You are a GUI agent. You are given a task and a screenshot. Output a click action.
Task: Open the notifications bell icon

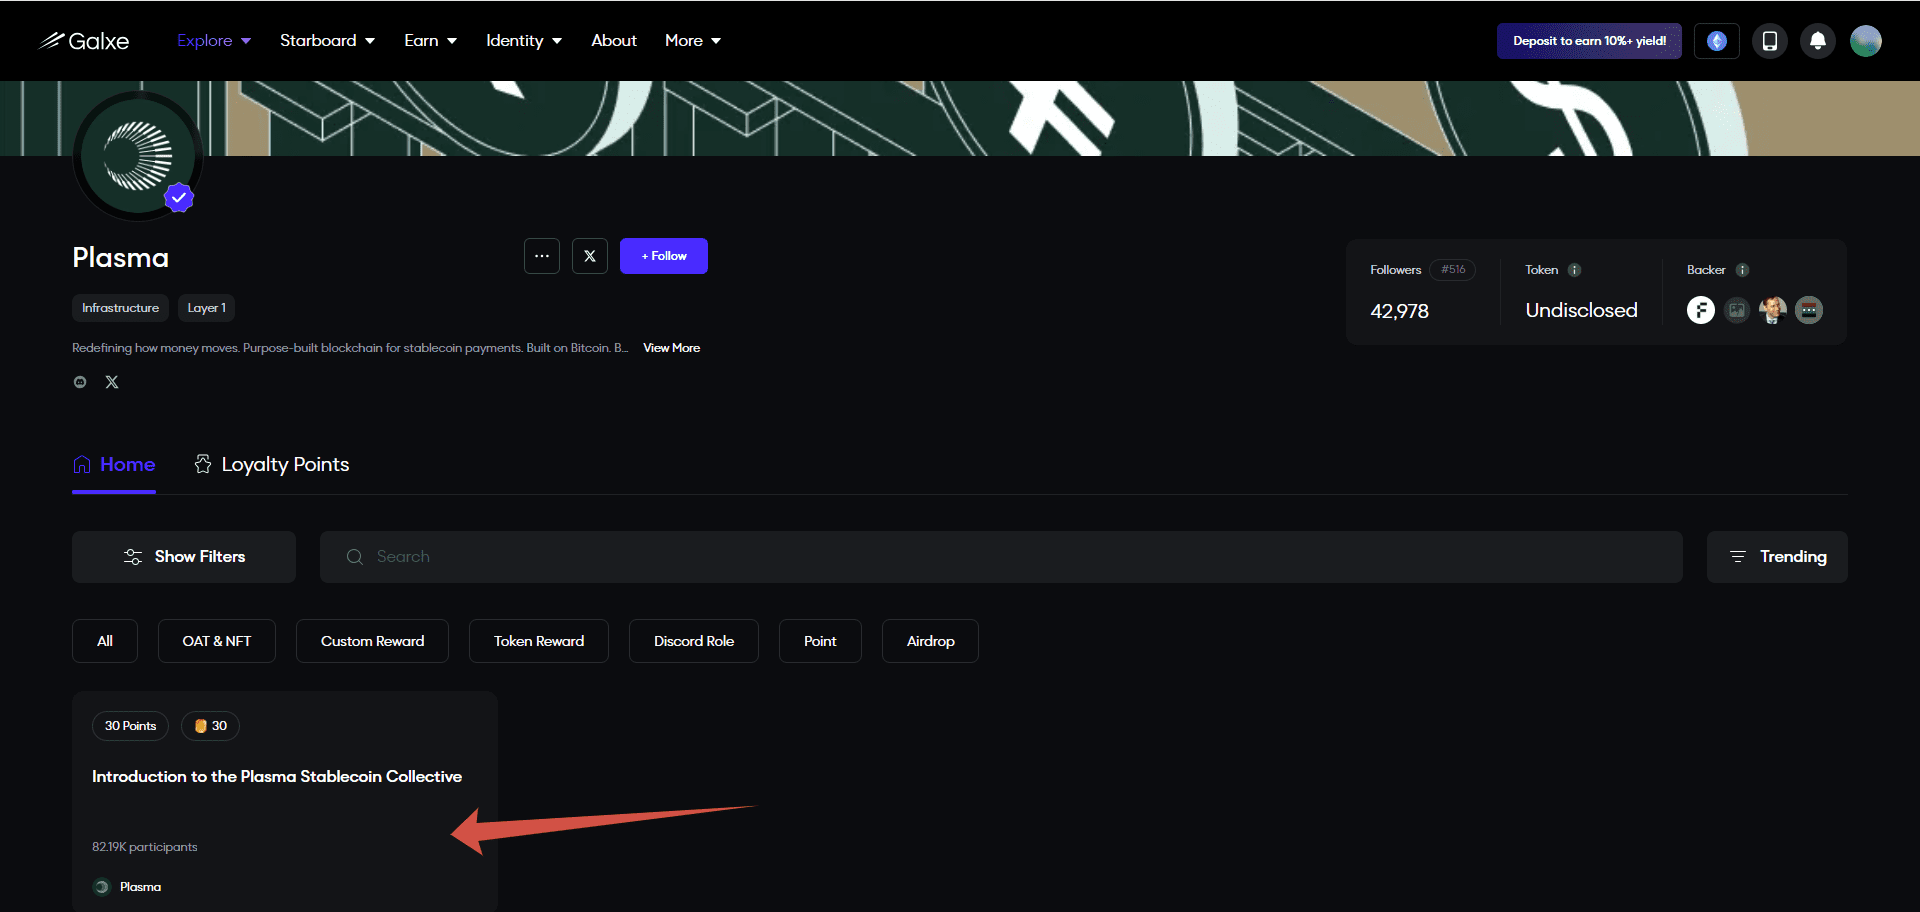[x=1817, y=41]
